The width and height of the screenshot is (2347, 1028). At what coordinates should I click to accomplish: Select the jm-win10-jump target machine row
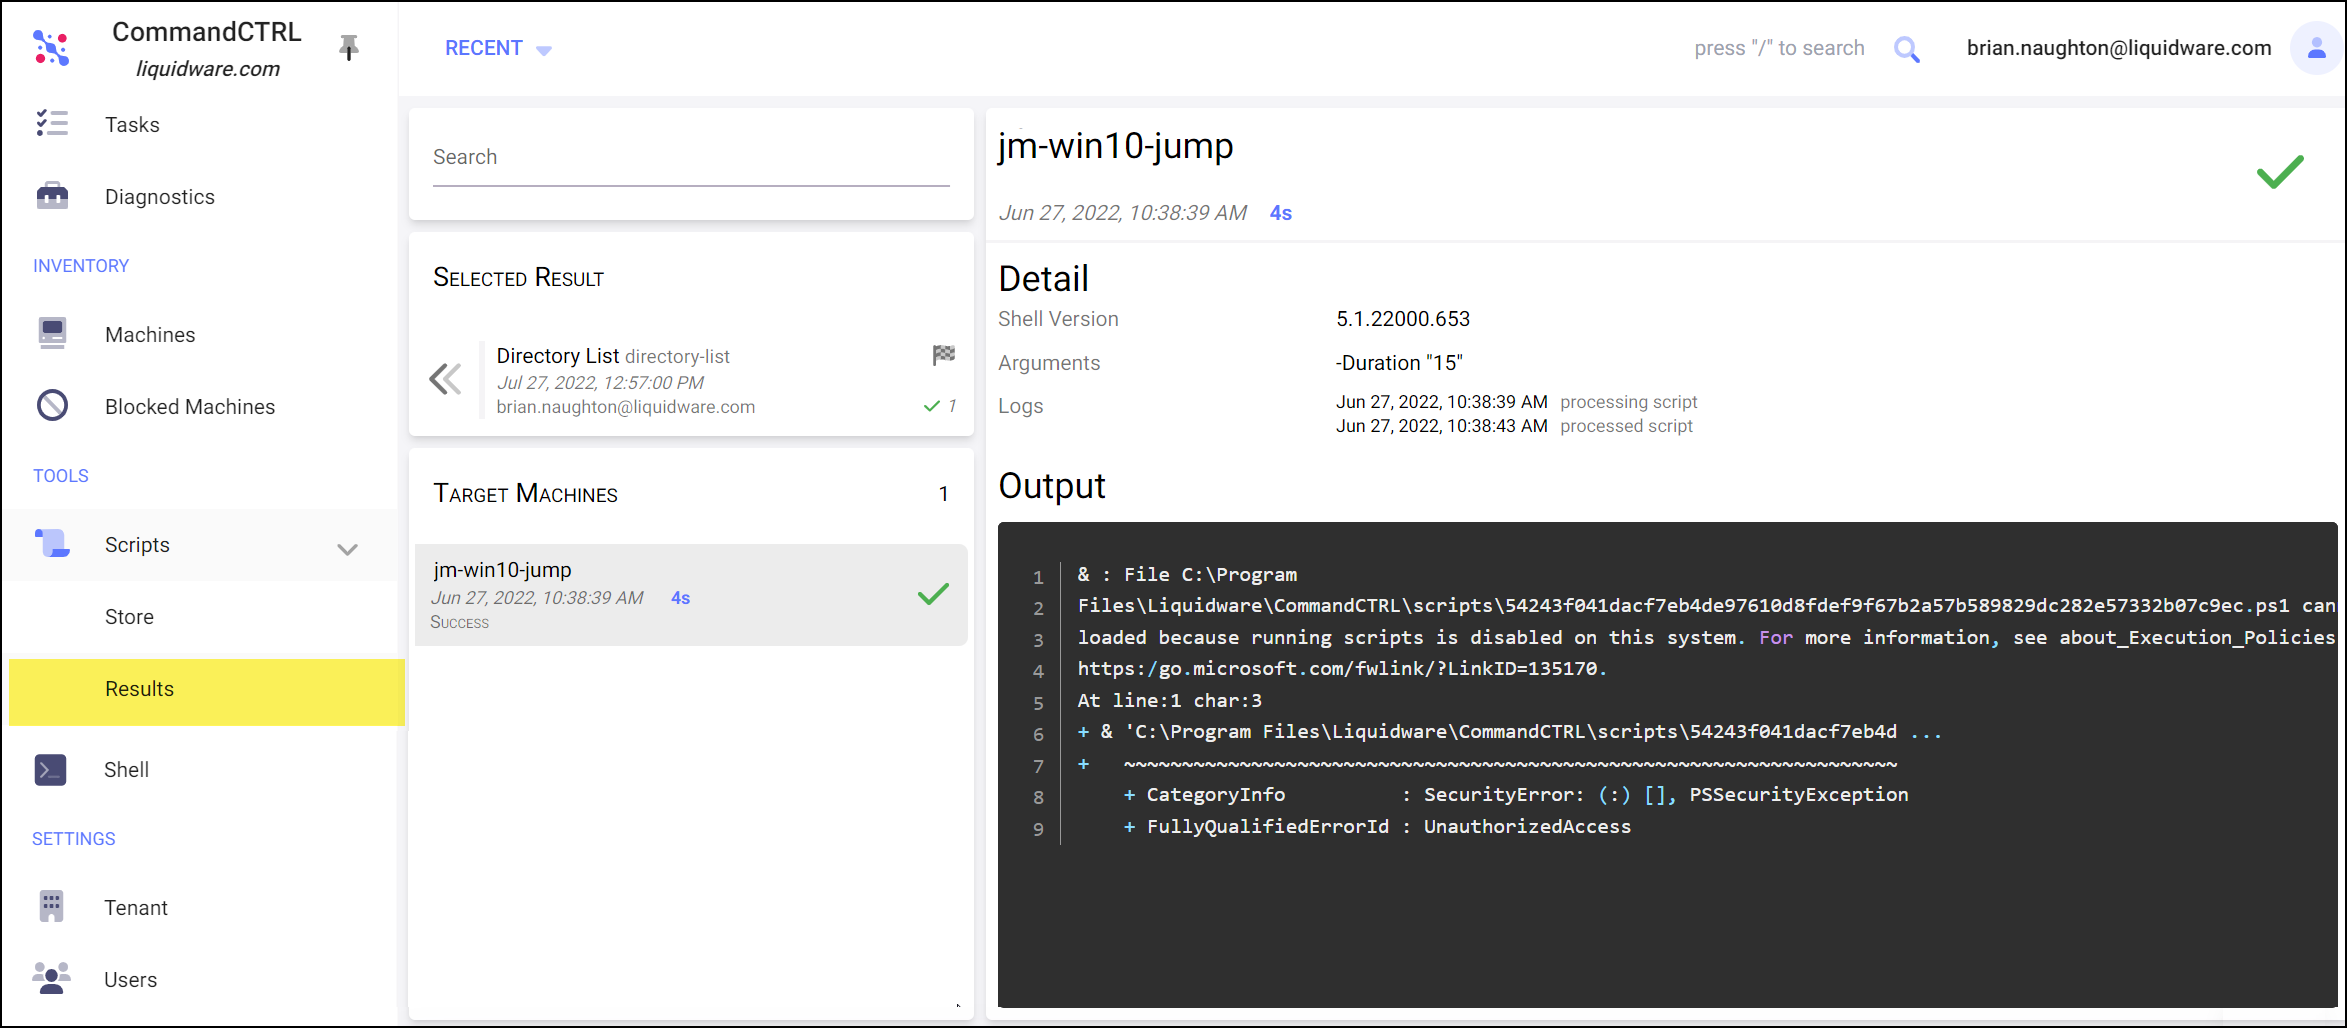pos(691,595)
